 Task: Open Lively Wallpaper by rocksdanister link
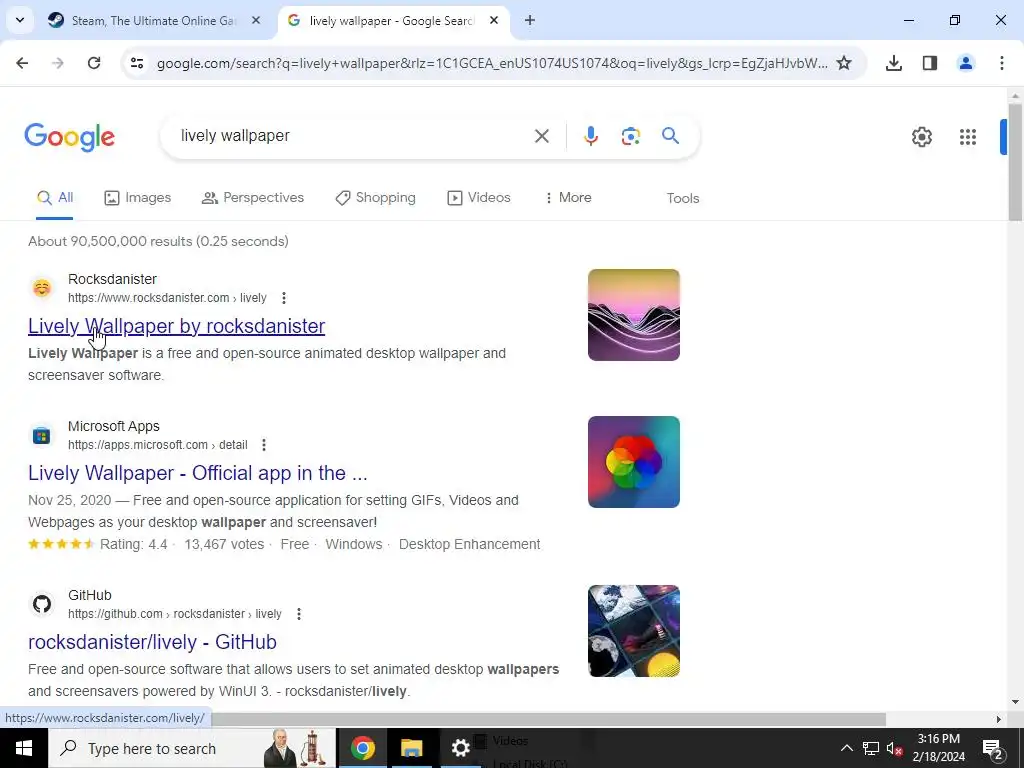tap(176, 326)
